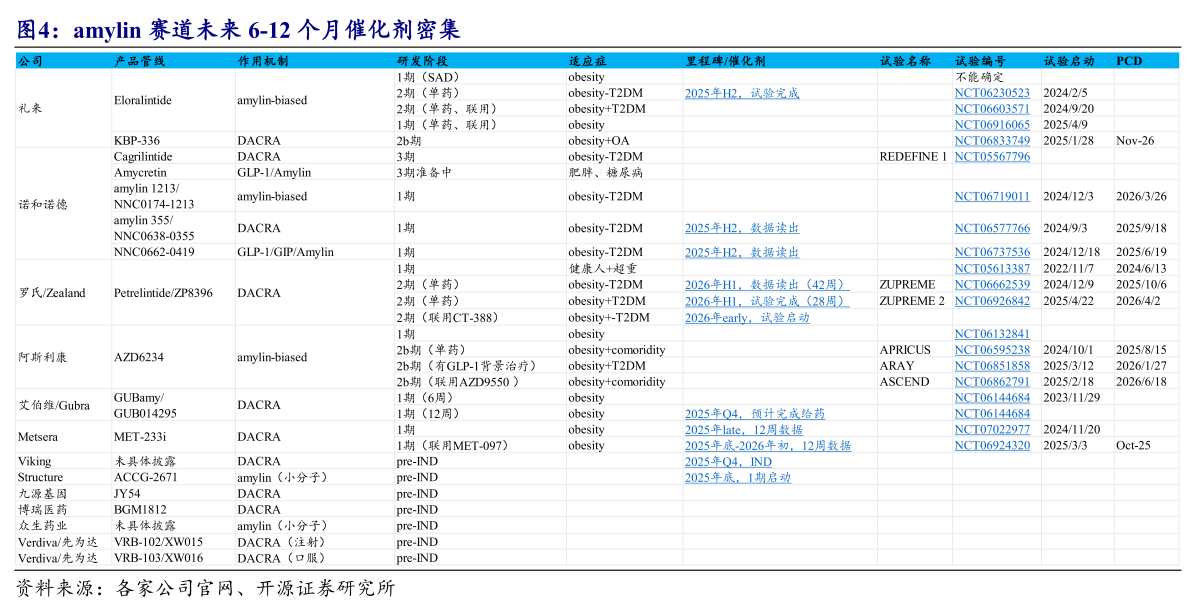Image resolution: width=1196 pixels, height=613 pixels.
Task: Click the PCD column header
Action: 1129,61
